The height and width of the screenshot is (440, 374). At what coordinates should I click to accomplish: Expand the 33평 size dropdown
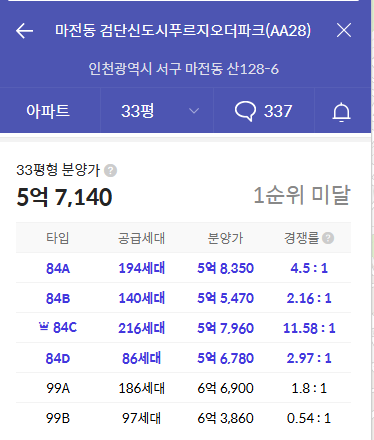[x=157, y=111]
